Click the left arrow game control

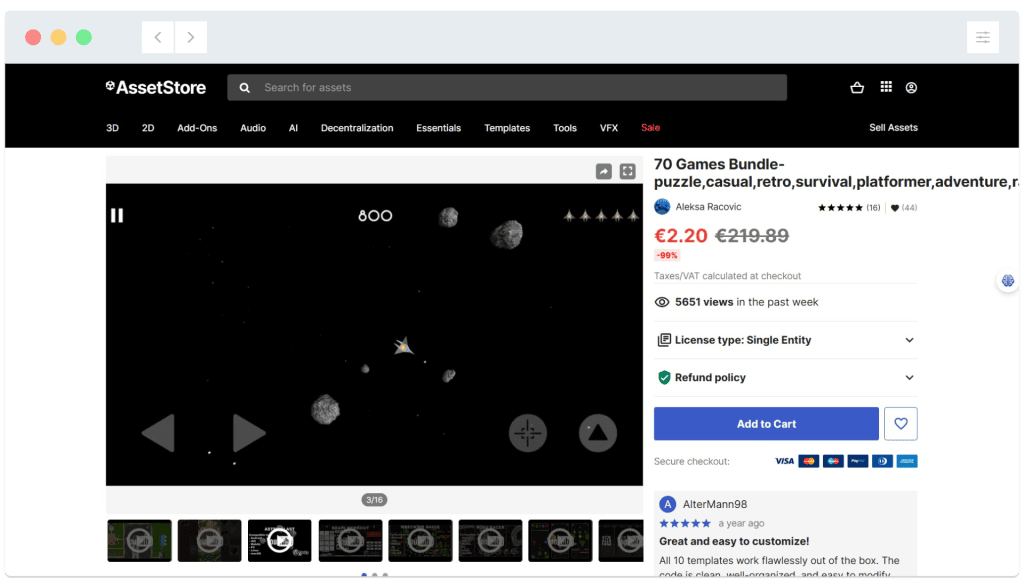pos(159,432)
